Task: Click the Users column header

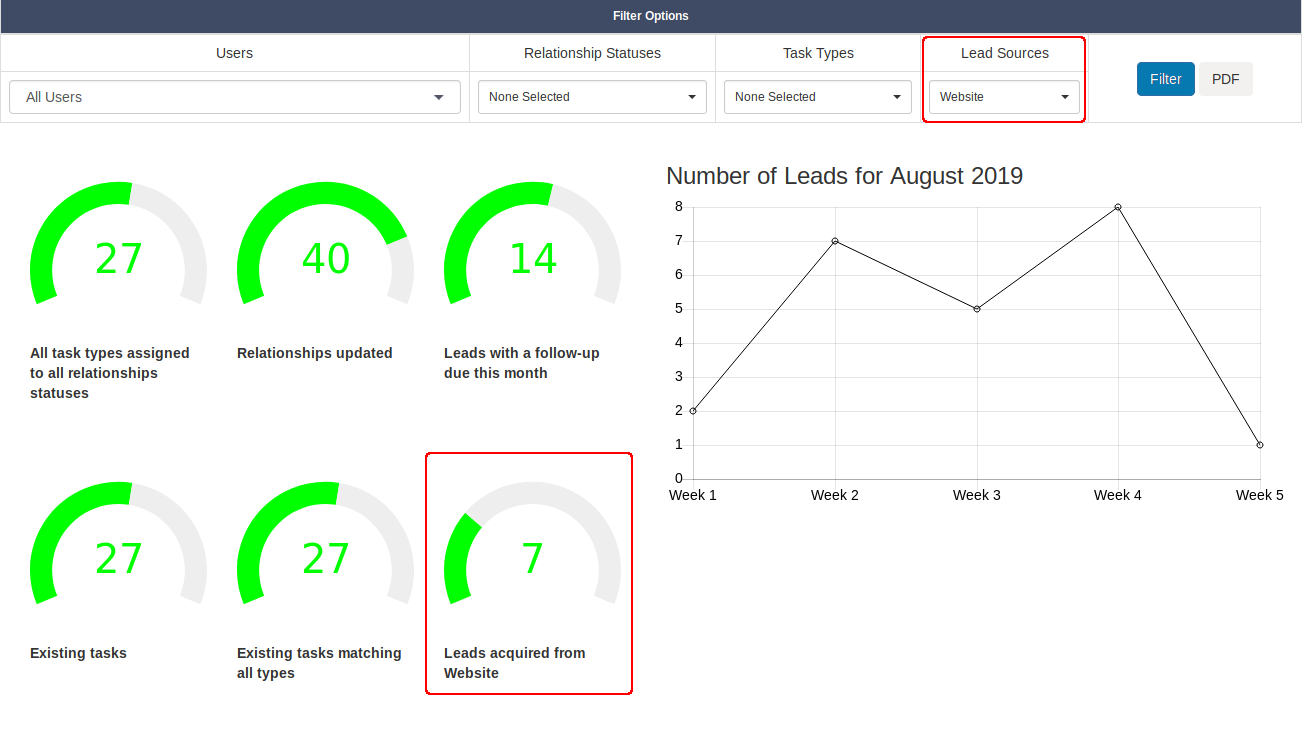Action: pyautogui.click(x=234, y=53)
